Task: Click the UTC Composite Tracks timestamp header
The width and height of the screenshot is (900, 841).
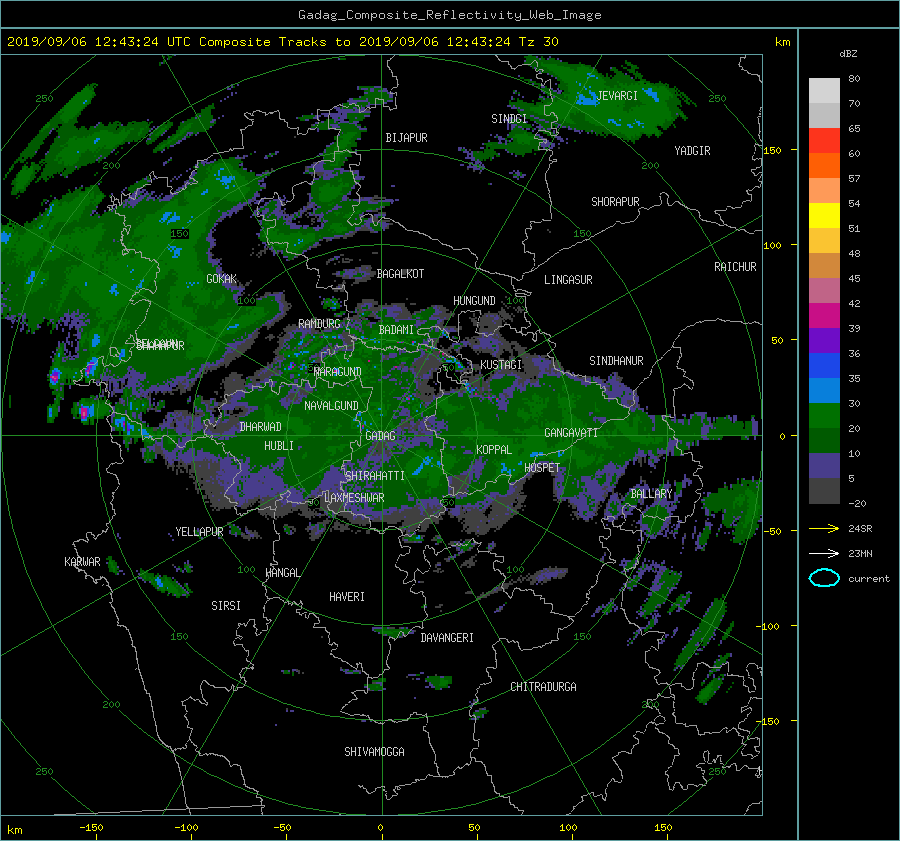Action: (x=282, y=42)
